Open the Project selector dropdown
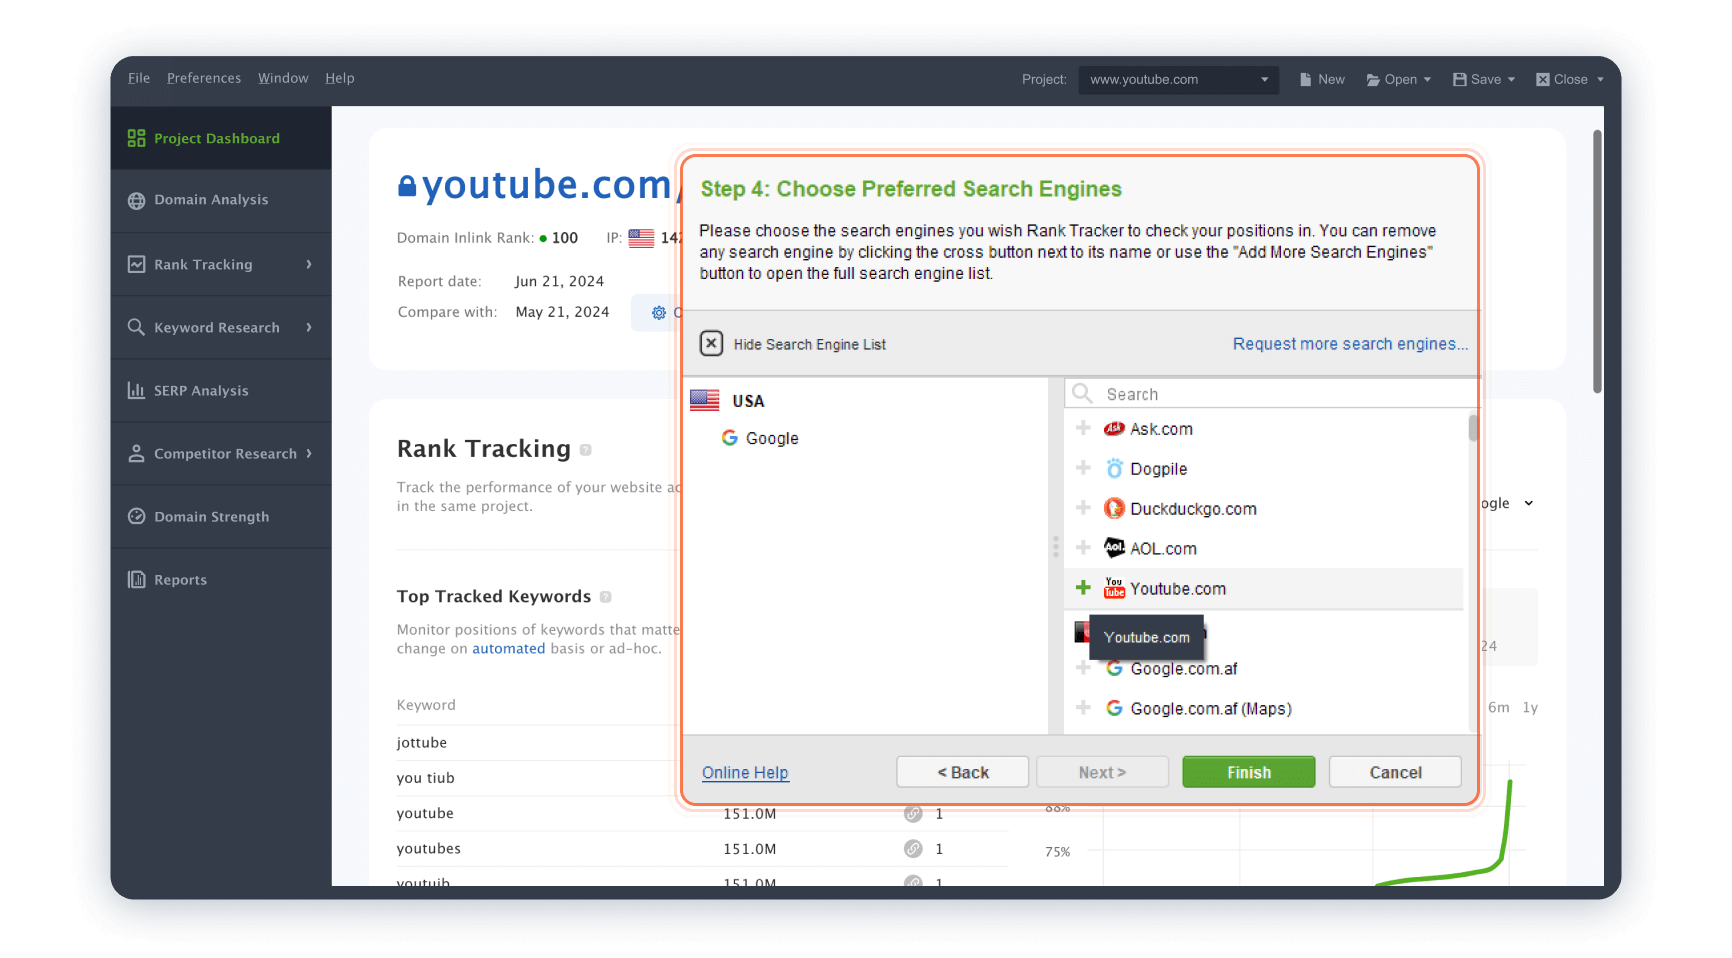 tap(1179, 79)
